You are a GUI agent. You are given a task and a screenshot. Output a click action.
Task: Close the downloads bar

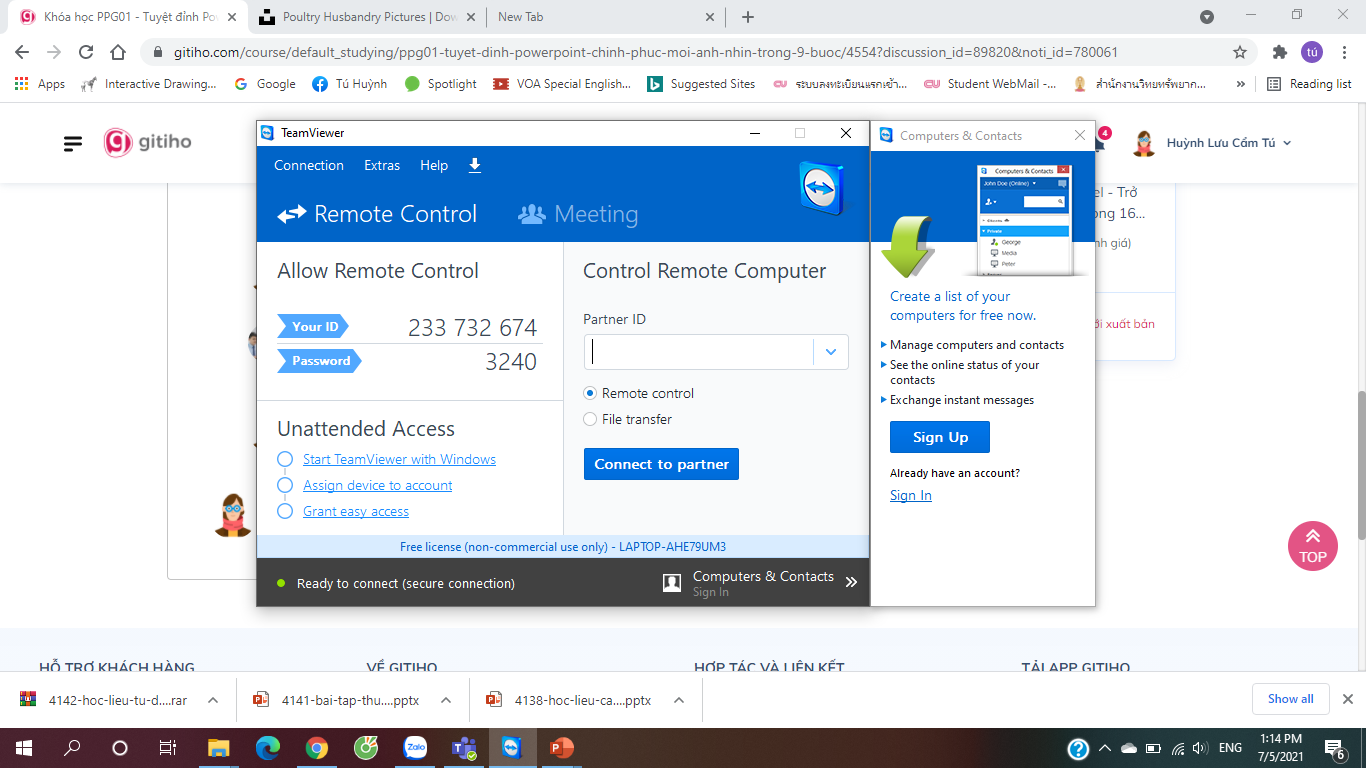click(x=1347, y=699)
